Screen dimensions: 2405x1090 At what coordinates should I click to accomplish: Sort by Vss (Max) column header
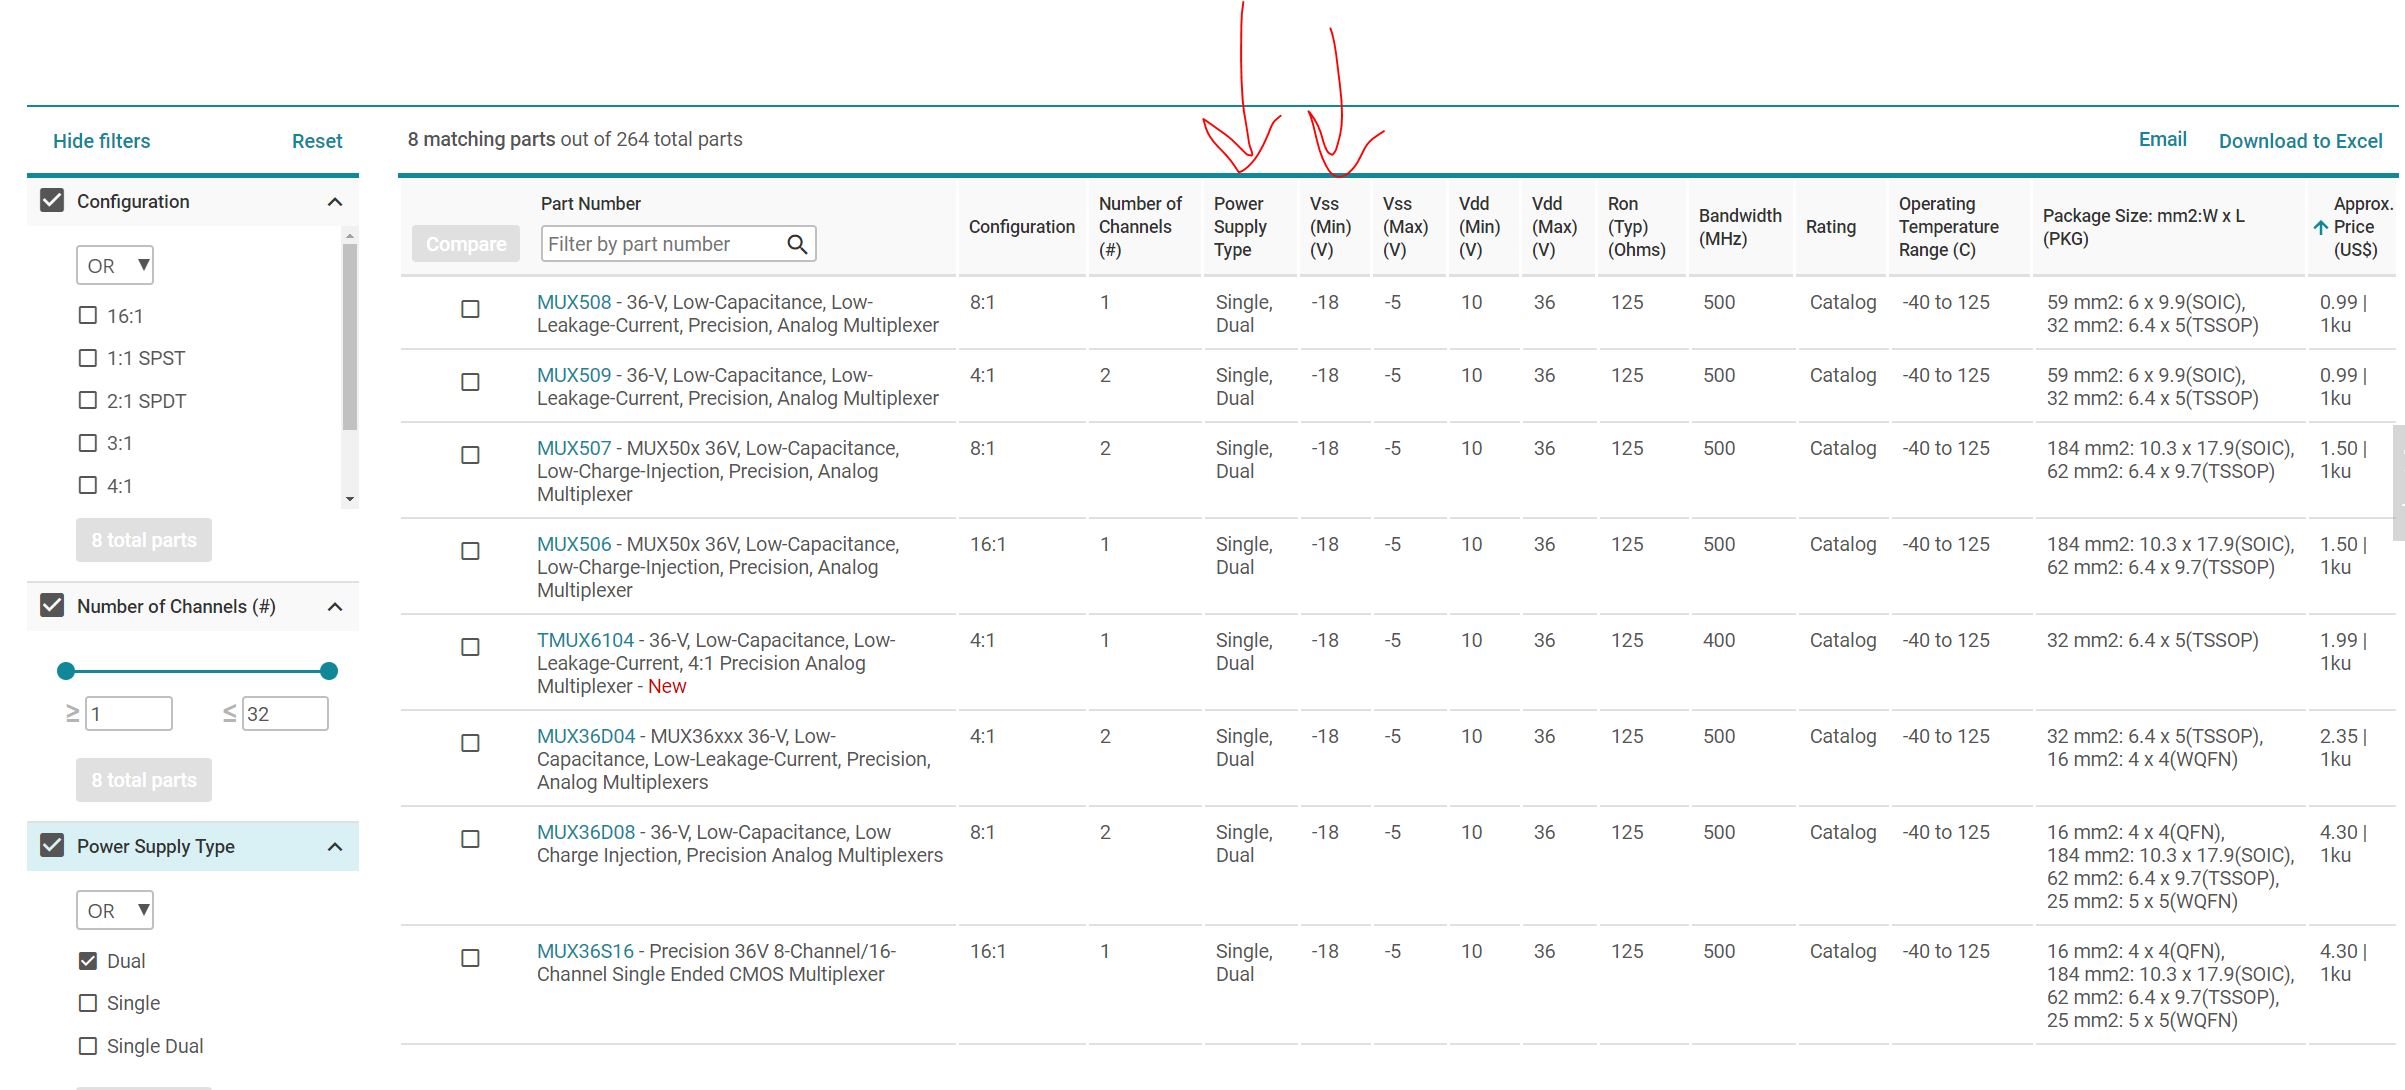click(x=1405, y=227)
